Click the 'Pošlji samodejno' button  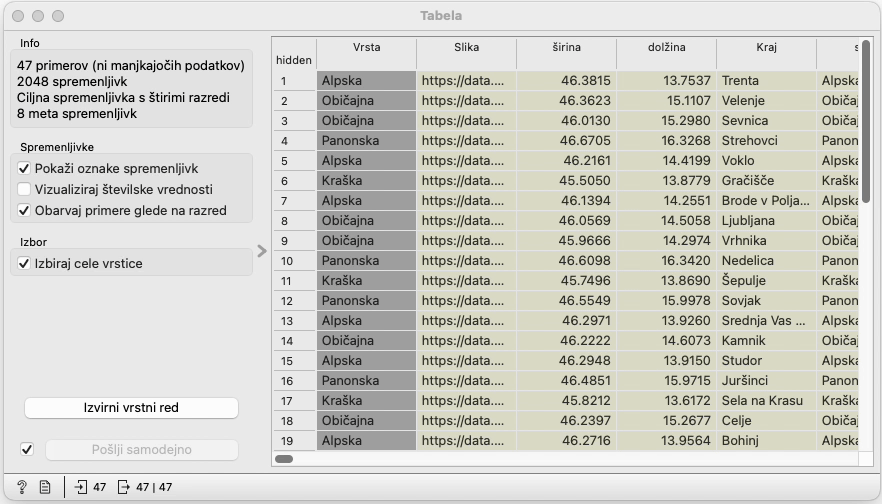click(x=141, y=450)
